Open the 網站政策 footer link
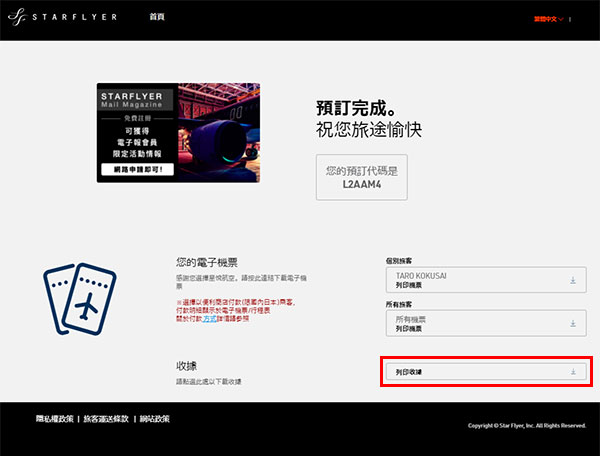The height and width of the screenshot is (456, 600). (x=155, y=419)
